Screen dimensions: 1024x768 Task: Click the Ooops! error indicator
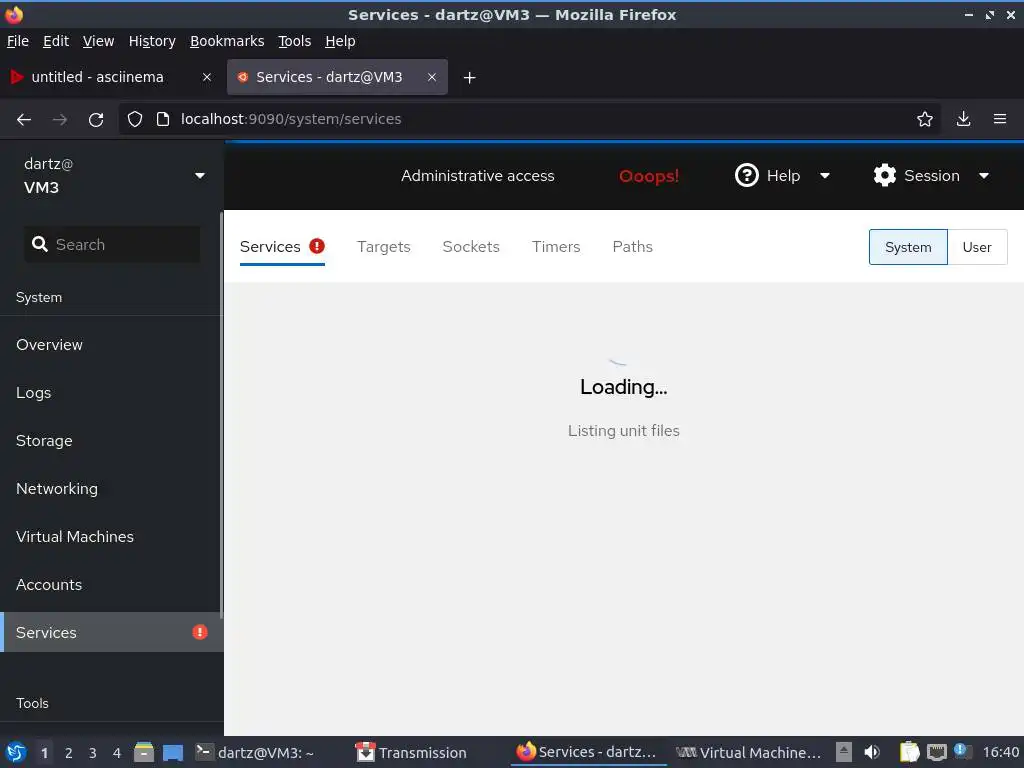click(x=648, y=176)
